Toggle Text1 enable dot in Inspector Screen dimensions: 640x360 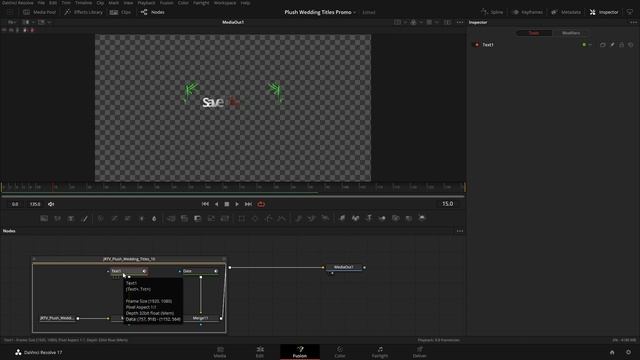[x=477, y=44]
